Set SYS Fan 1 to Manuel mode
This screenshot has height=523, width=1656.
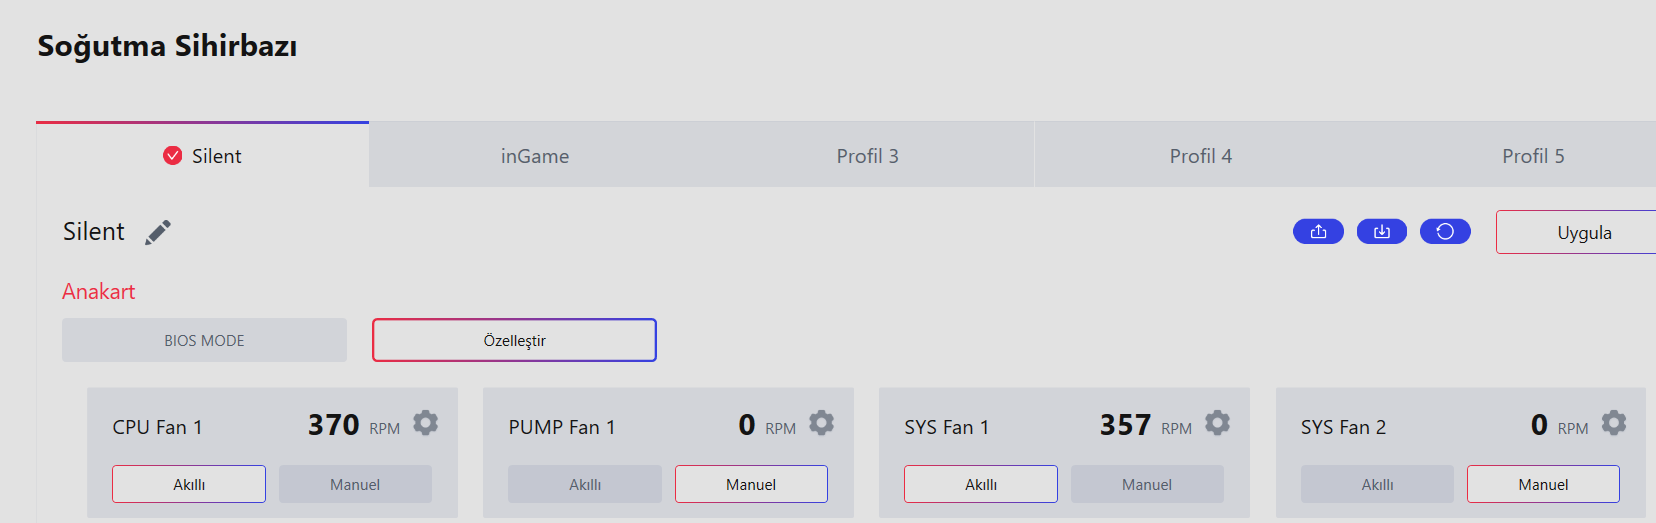click(x=1147, y=484)
